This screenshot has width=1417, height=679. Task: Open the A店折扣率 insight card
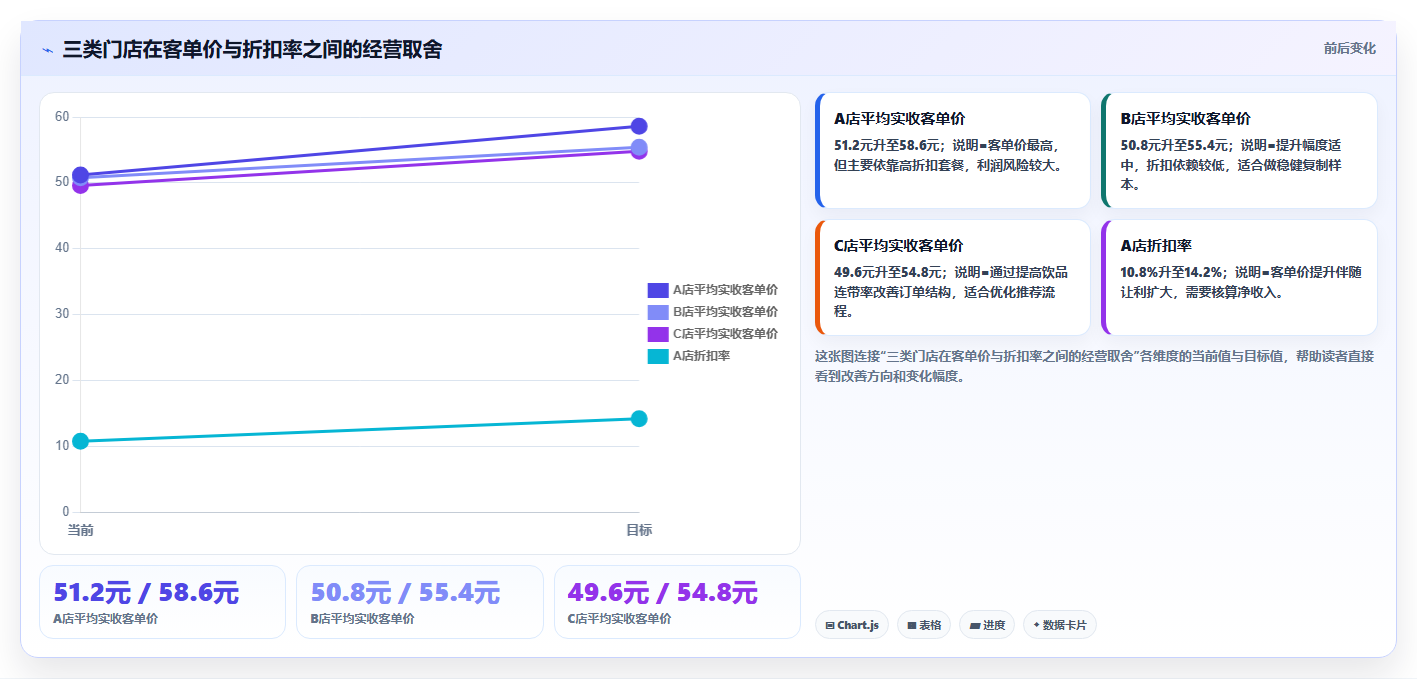pos(1239,277)
